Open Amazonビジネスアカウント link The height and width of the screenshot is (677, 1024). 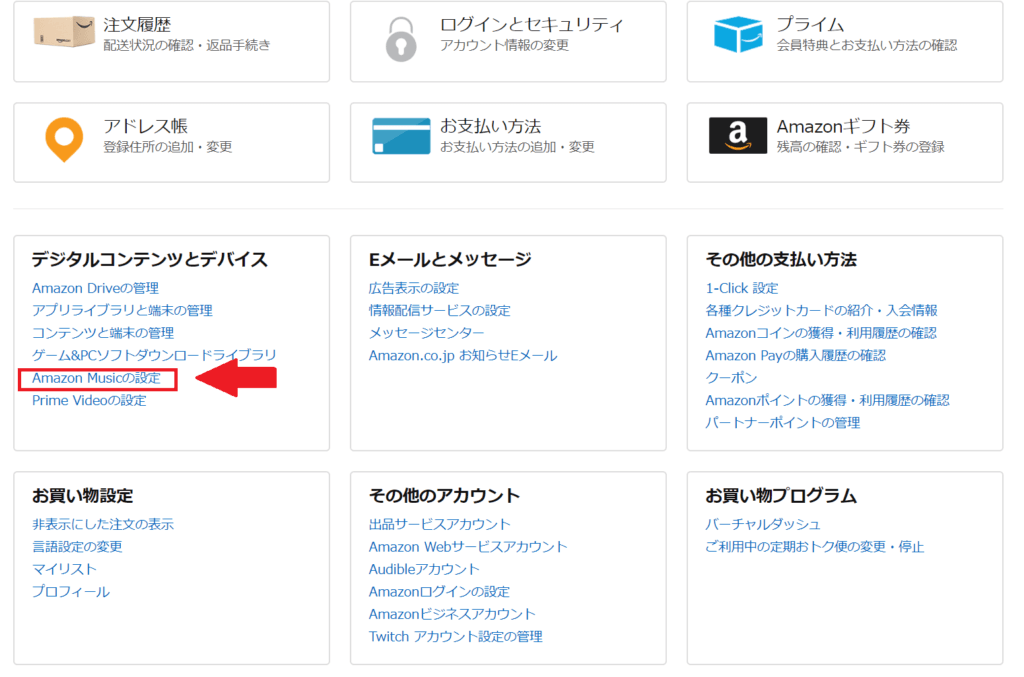452,614
